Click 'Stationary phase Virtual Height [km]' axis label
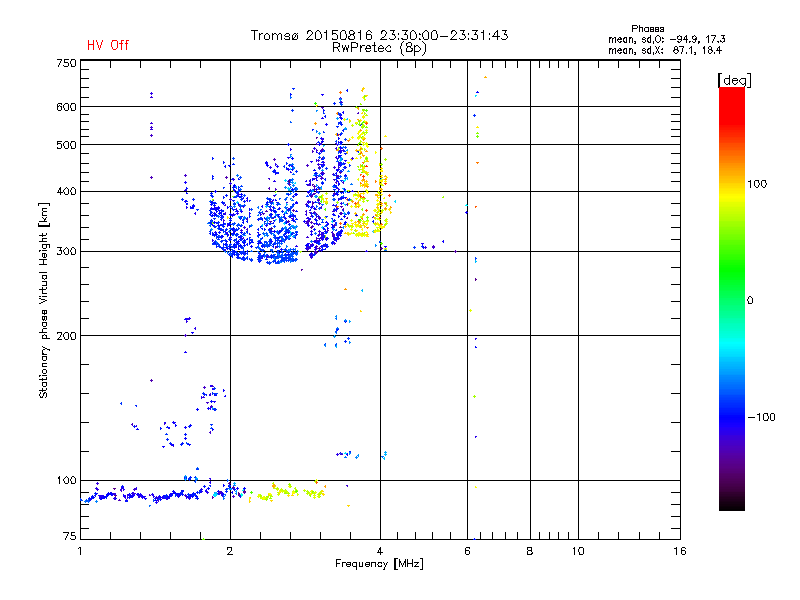 click(x=44, y=300)
